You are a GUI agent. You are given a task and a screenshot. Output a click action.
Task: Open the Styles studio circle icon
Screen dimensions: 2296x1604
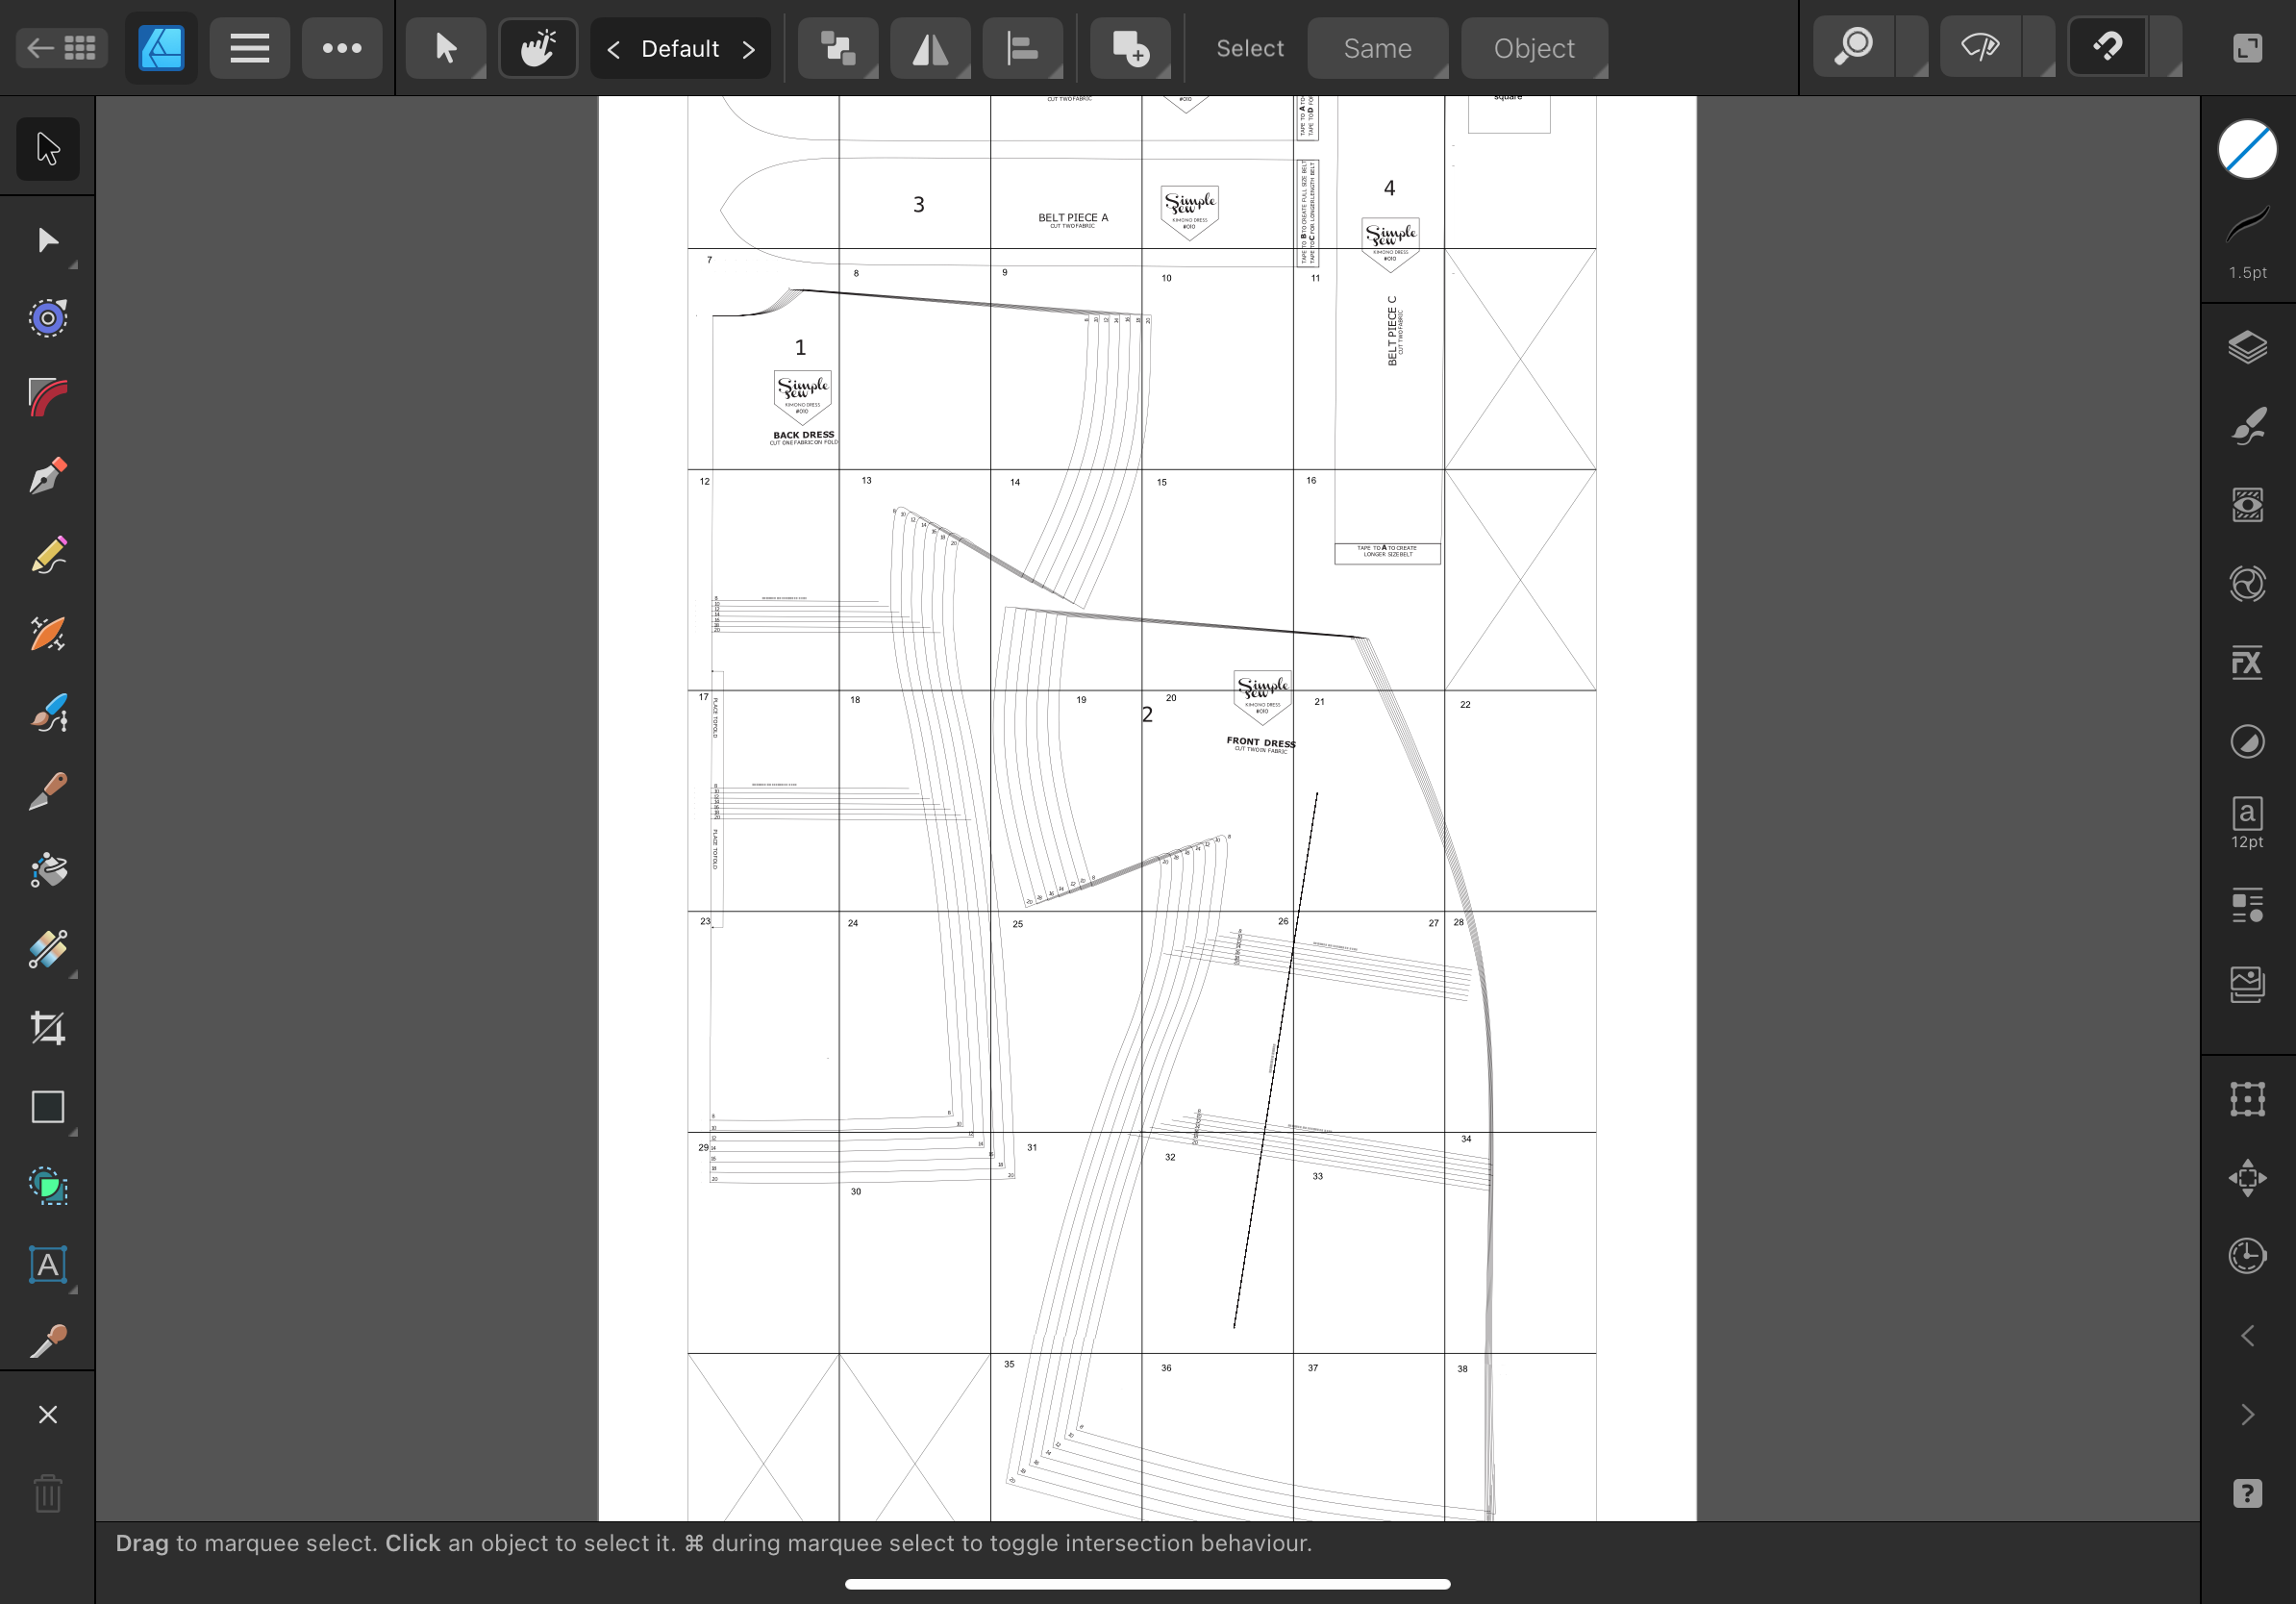pos(2247,742)
